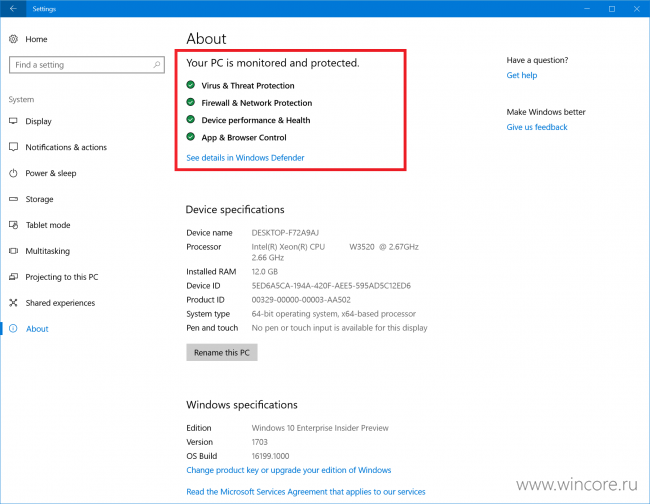Click the Shared experiences icon
The image size is (650, 504).
pos(13,303)
